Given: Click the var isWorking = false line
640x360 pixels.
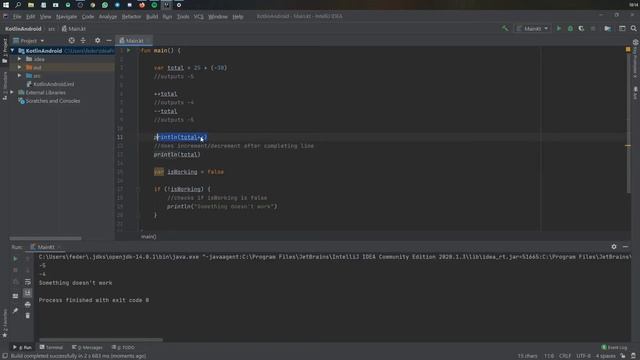Looking at the screenshot, I should click(x=189, y=172).
